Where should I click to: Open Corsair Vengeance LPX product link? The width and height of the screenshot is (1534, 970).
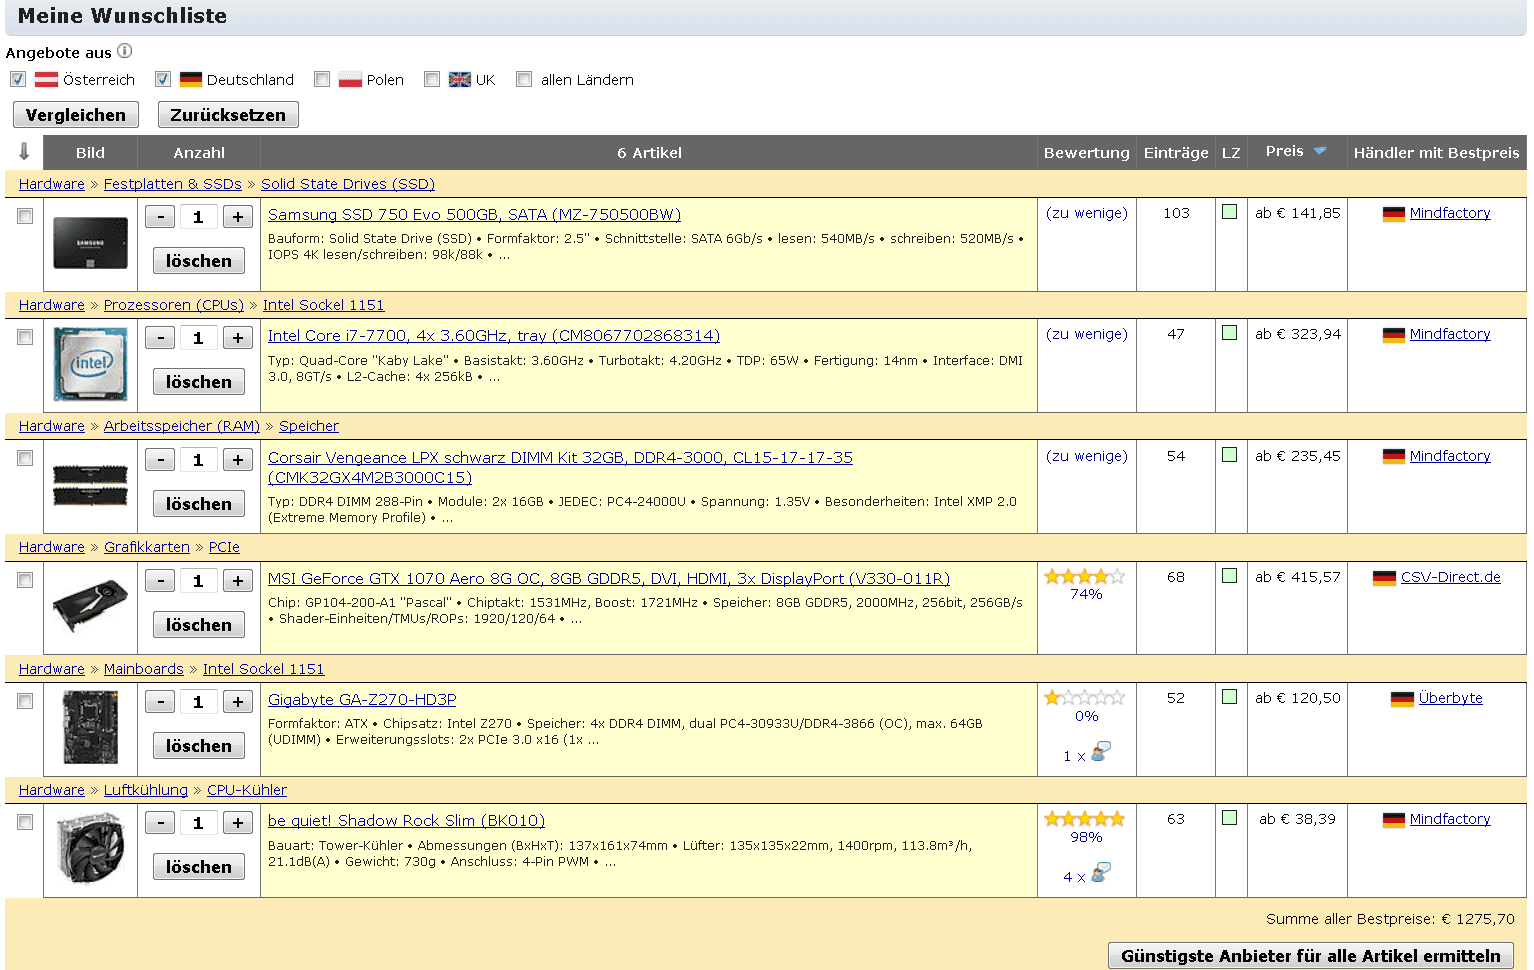560,467
